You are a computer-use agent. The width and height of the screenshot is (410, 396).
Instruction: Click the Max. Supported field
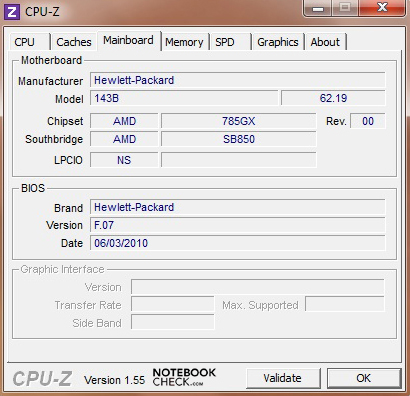point(345,305)
